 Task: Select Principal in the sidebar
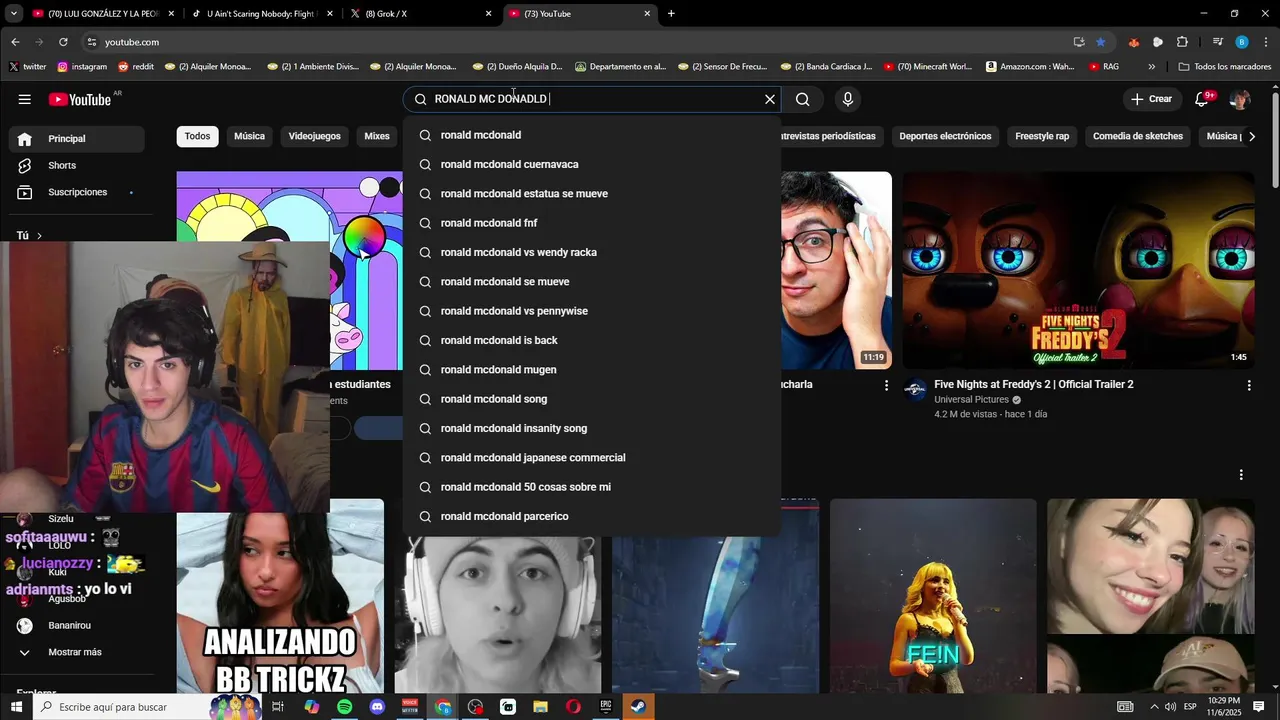[76, 139]
